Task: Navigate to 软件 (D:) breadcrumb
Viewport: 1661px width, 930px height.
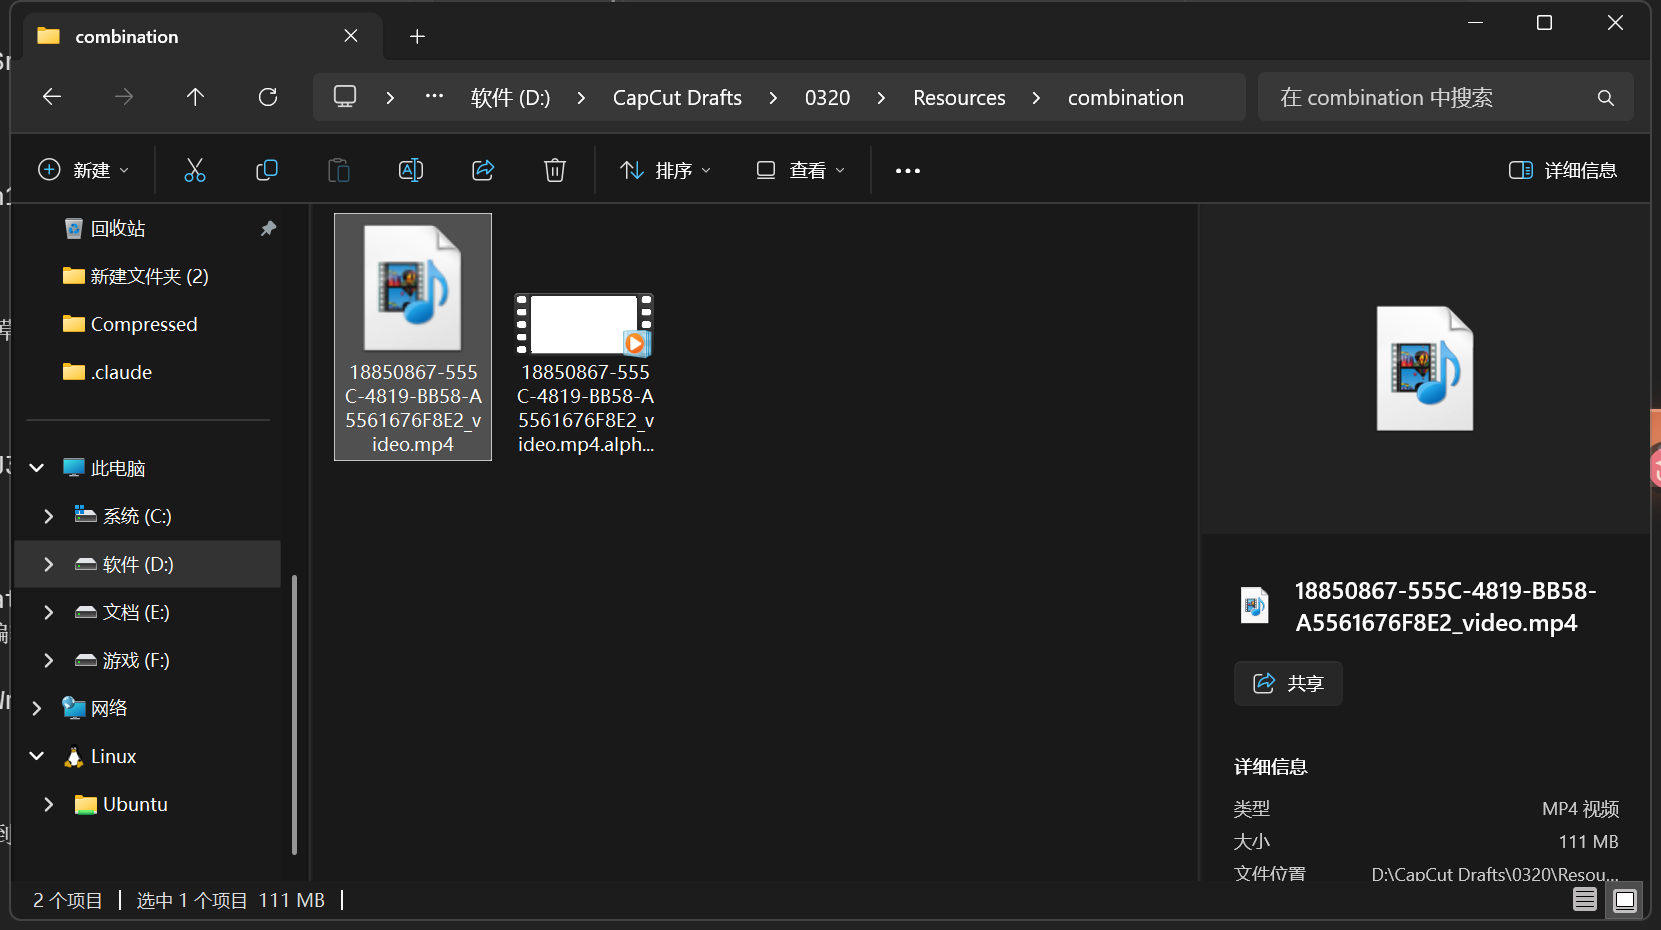Action: coord(510,98)
